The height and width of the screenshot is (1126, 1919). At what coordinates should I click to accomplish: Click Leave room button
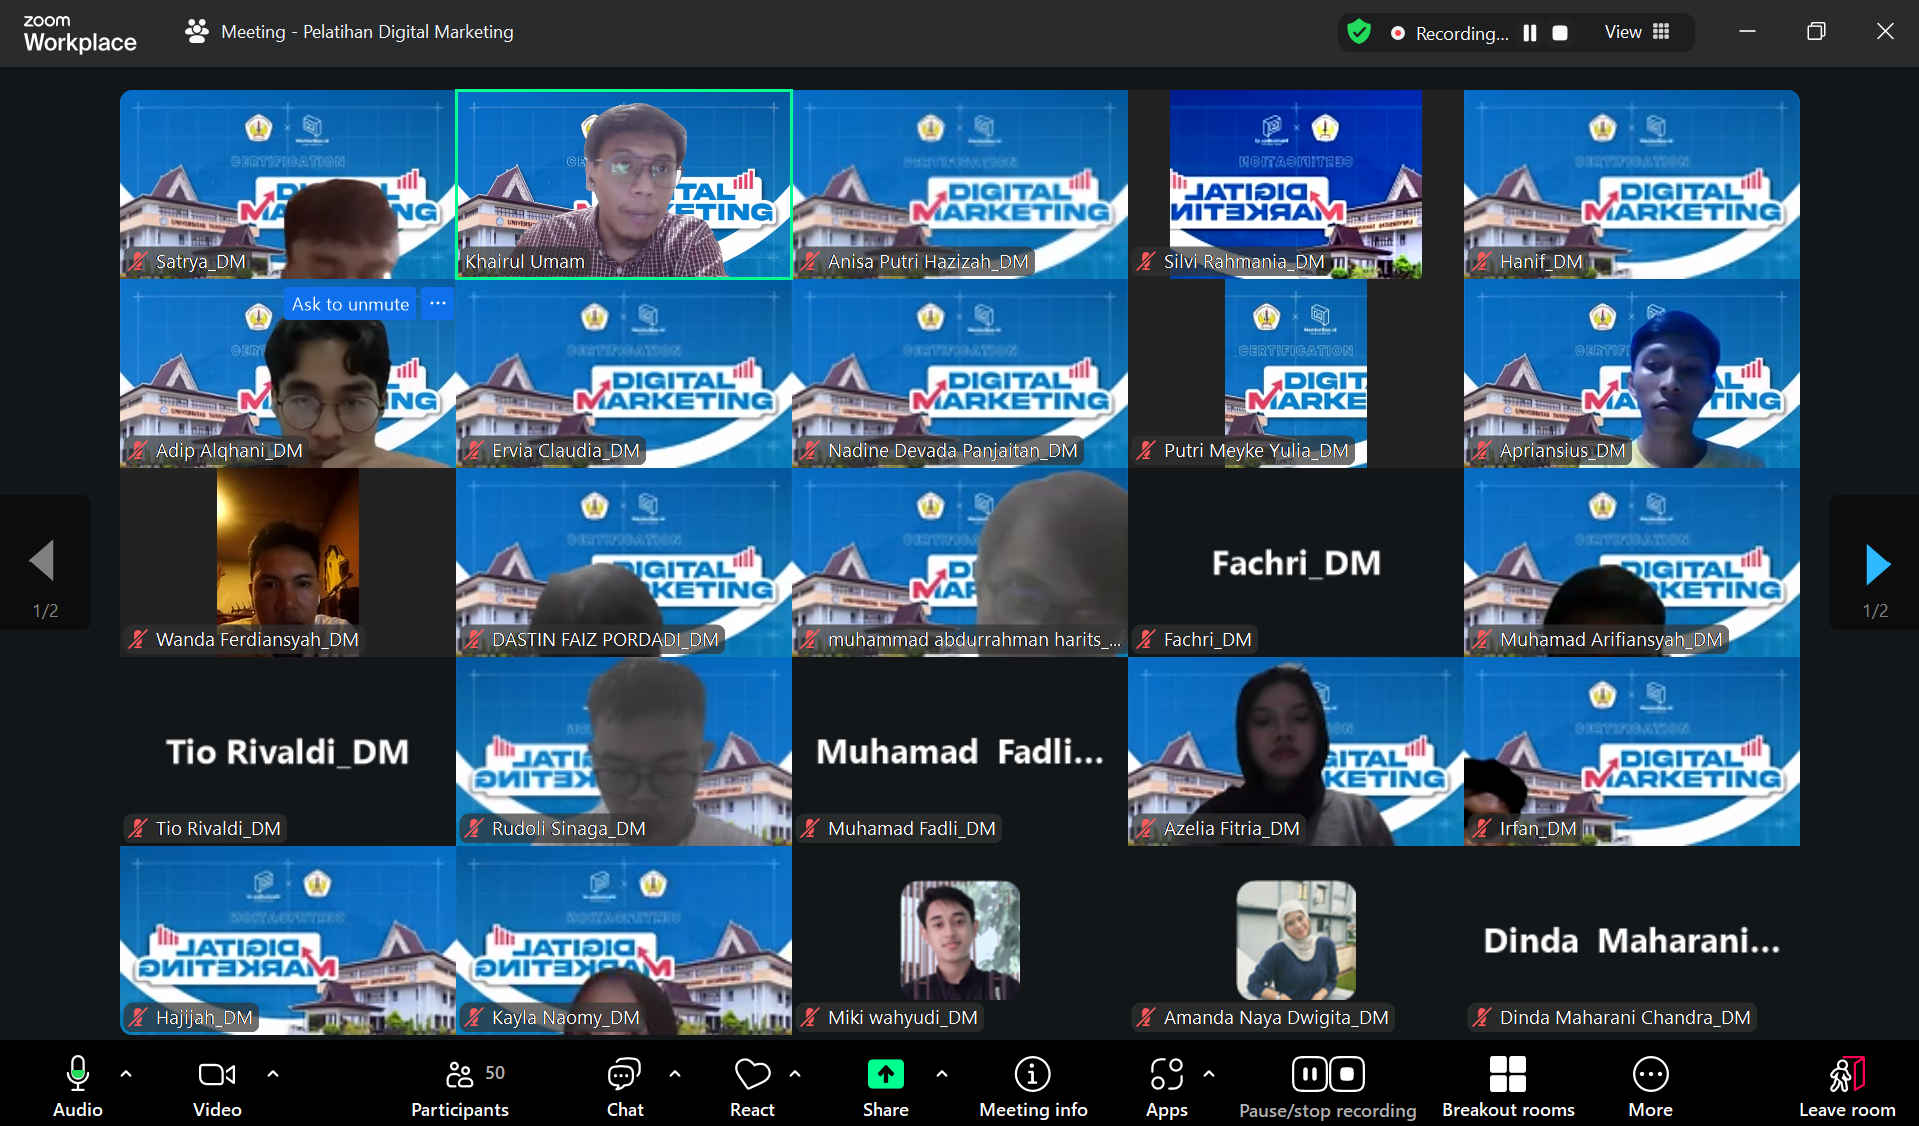[x=1846, y=1086]
